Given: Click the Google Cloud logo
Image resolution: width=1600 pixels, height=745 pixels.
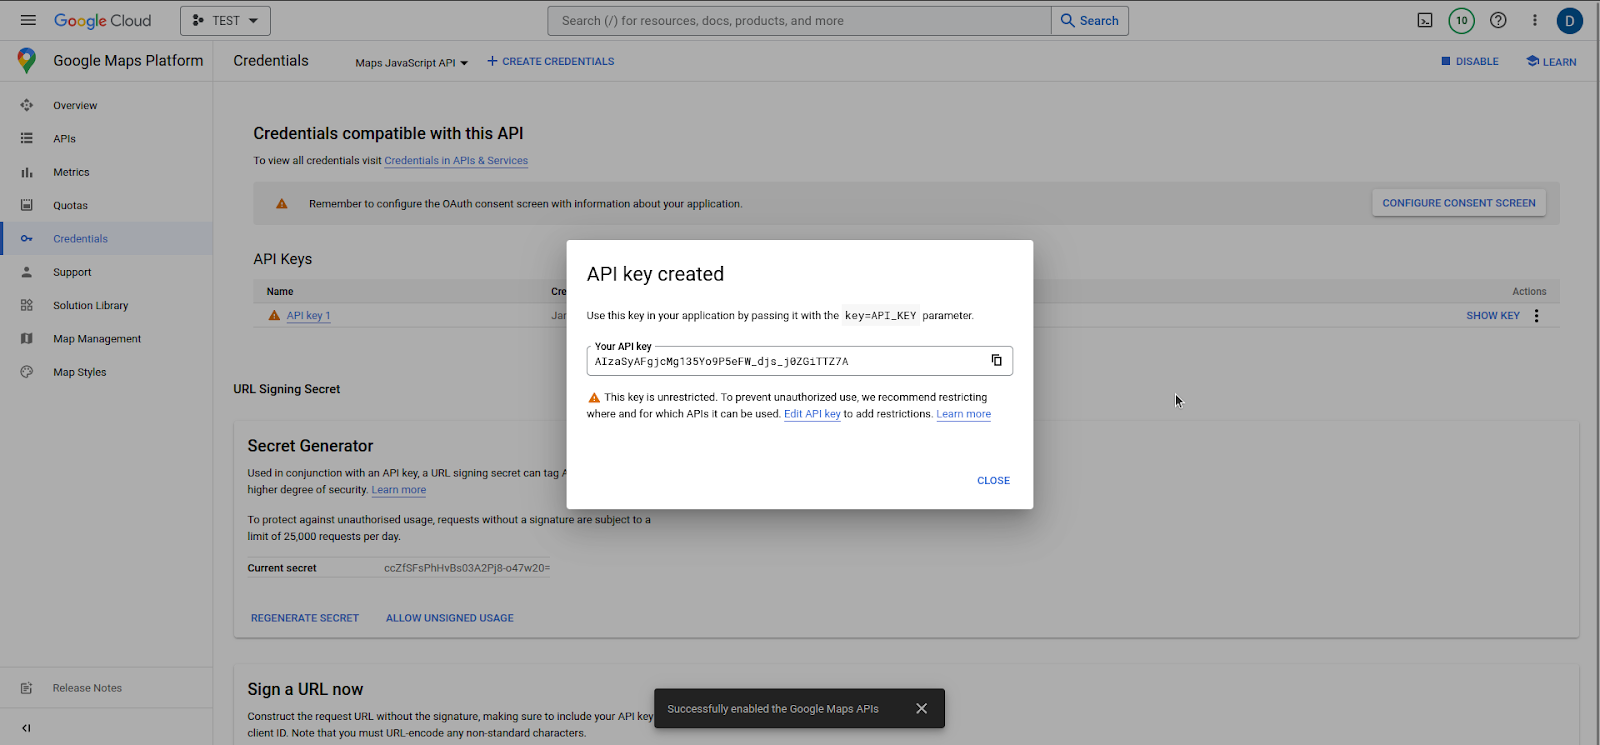Looking at the screenshot, I should click(x=102, y=21).
